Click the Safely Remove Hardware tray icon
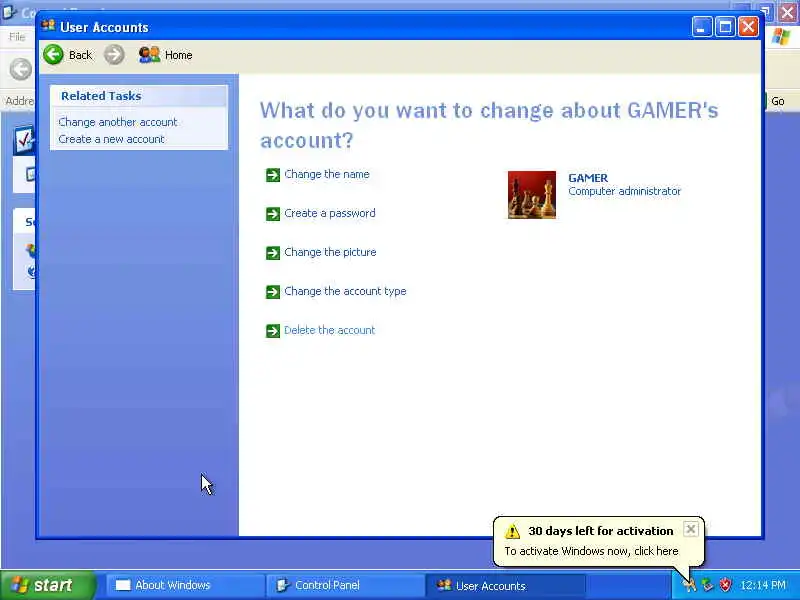The height and width of the screenshot is (600, 800). coord(707,585)
